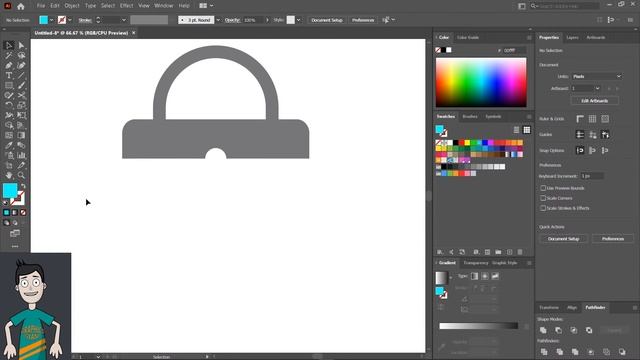Select the Line Segment tool
This screenshot has height=360, width=640.
21,75
